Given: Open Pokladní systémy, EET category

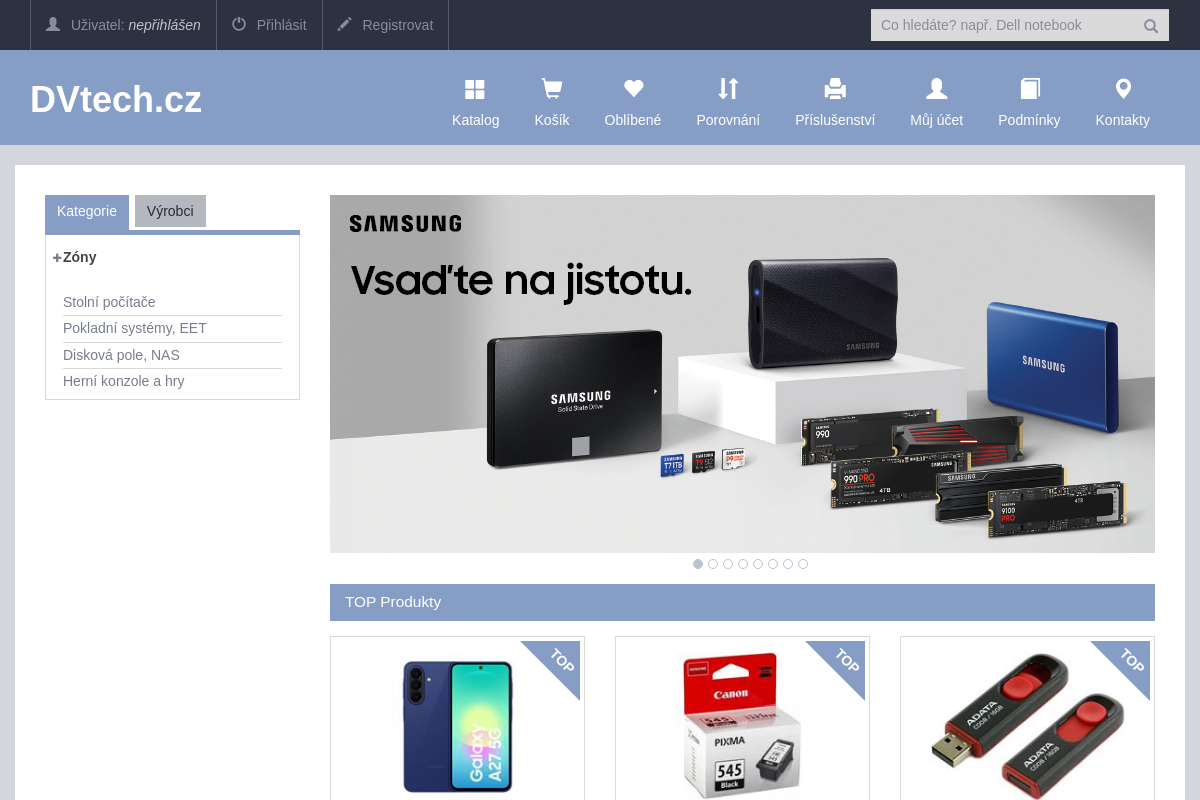Looking at the screenshot, I should pyautogui.click(x=135, y=328).
